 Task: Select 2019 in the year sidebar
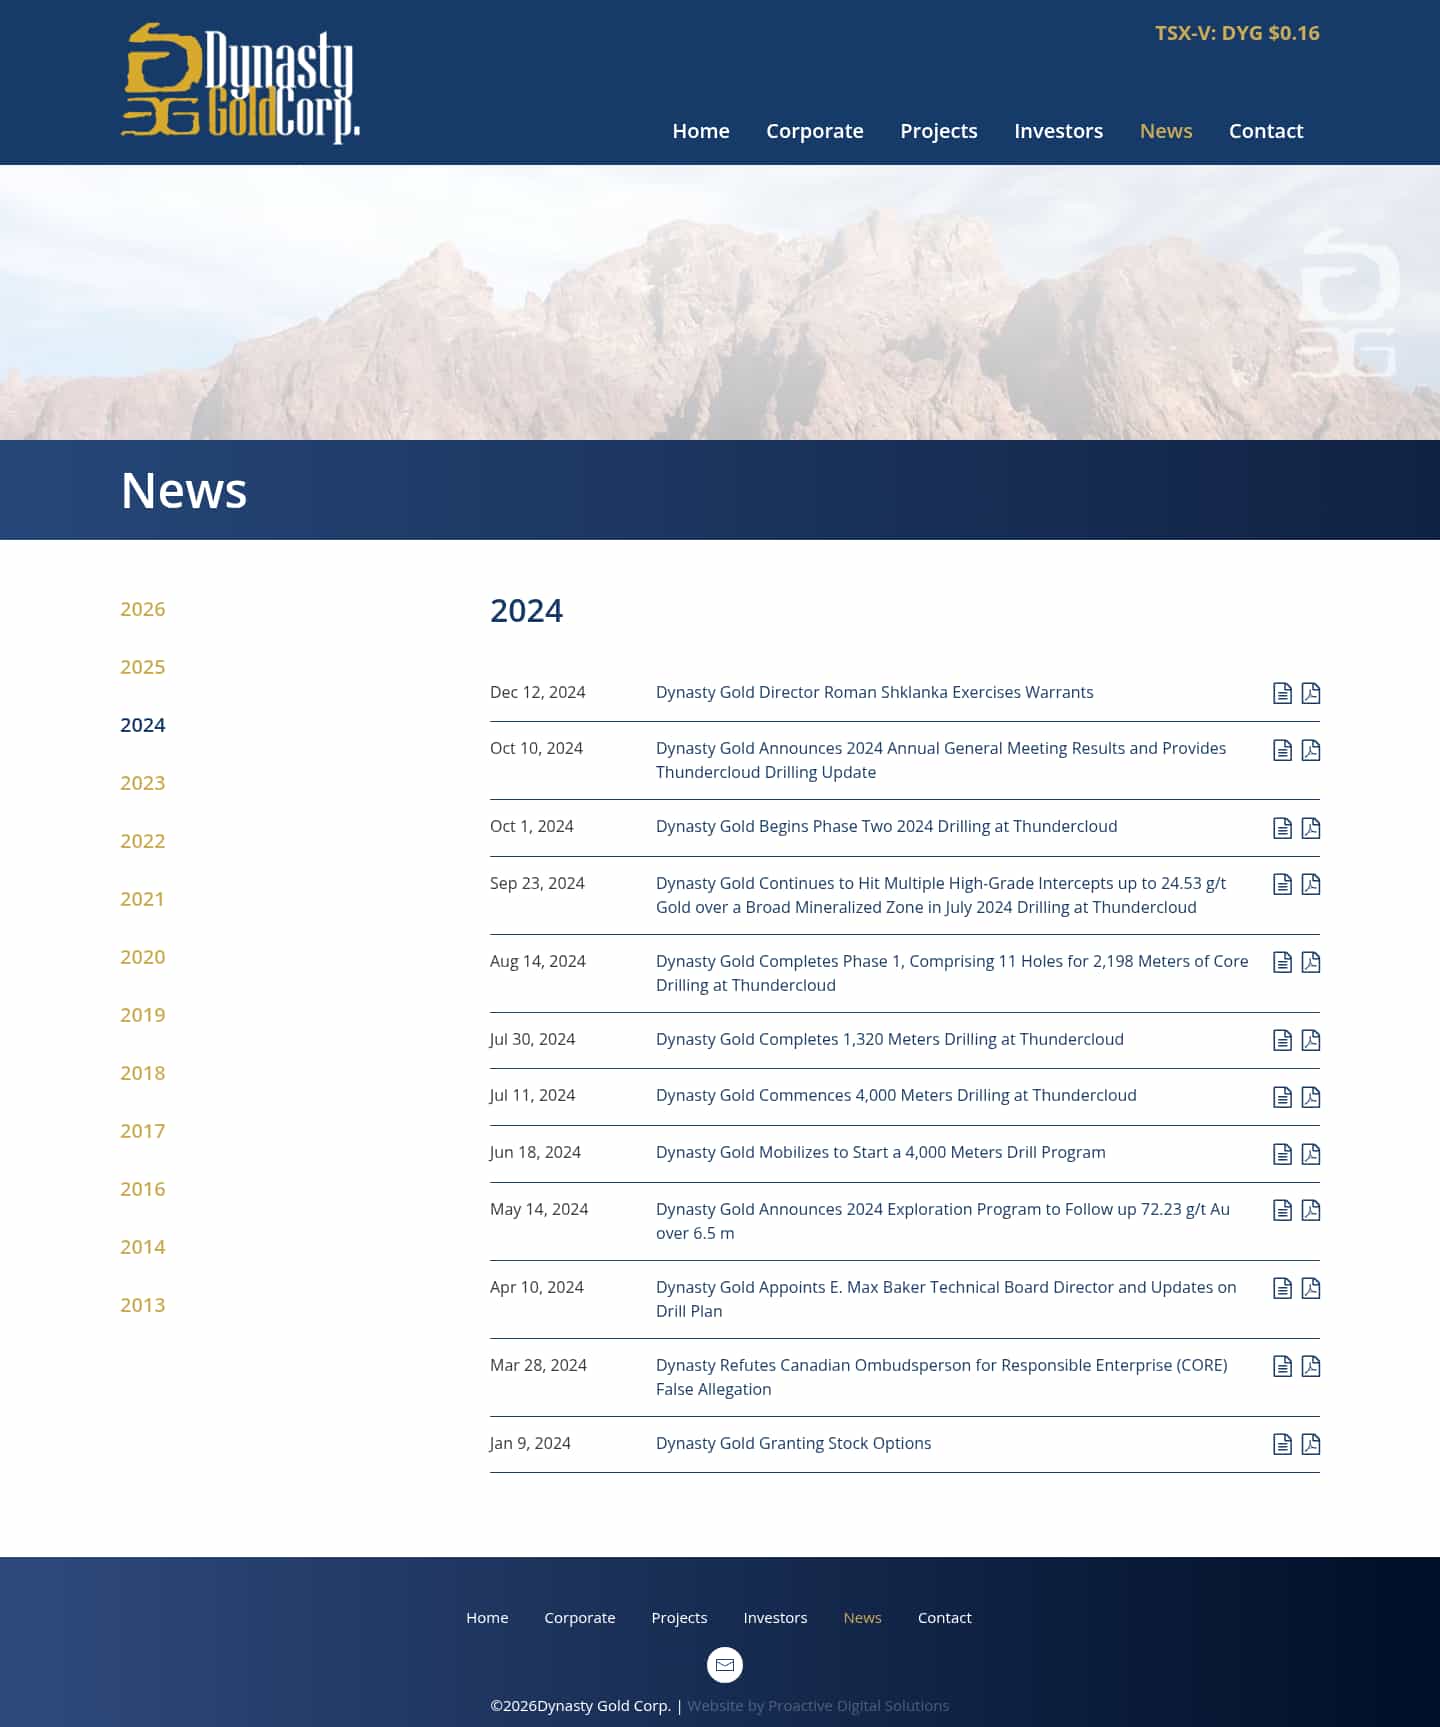tap(143, 1015)
